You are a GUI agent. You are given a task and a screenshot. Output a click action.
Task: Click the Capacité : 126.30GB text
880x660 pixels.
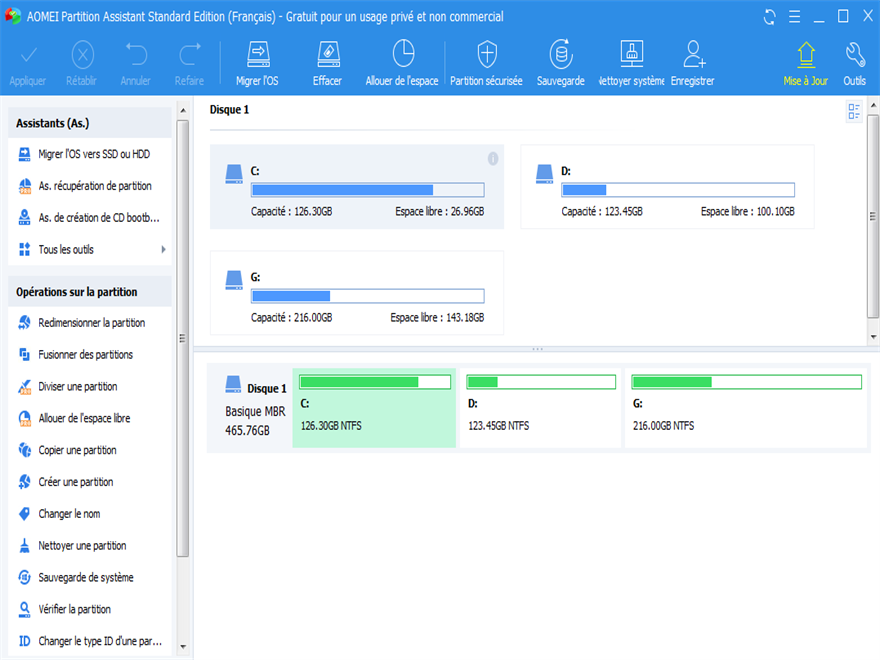291,212
